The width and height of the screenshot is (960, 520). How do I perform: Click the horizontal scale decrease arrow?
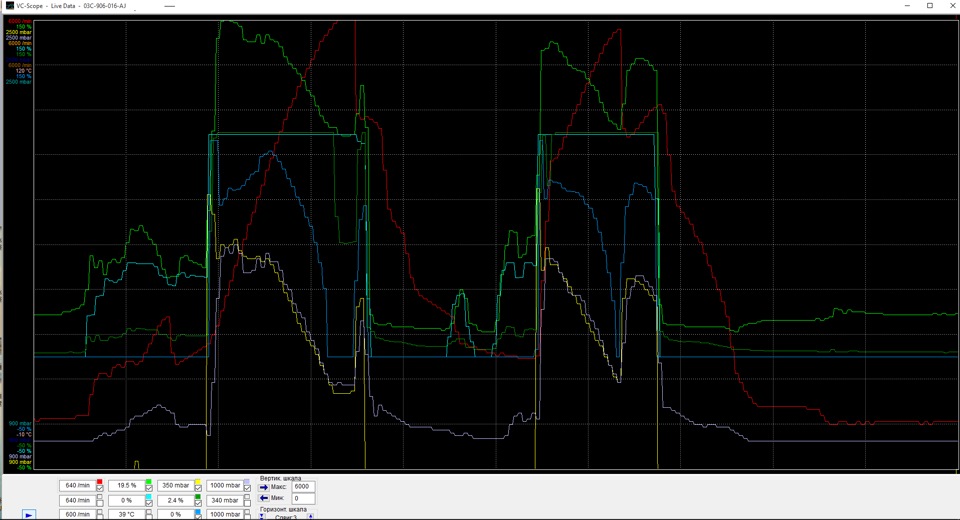(x=262, y=516)
